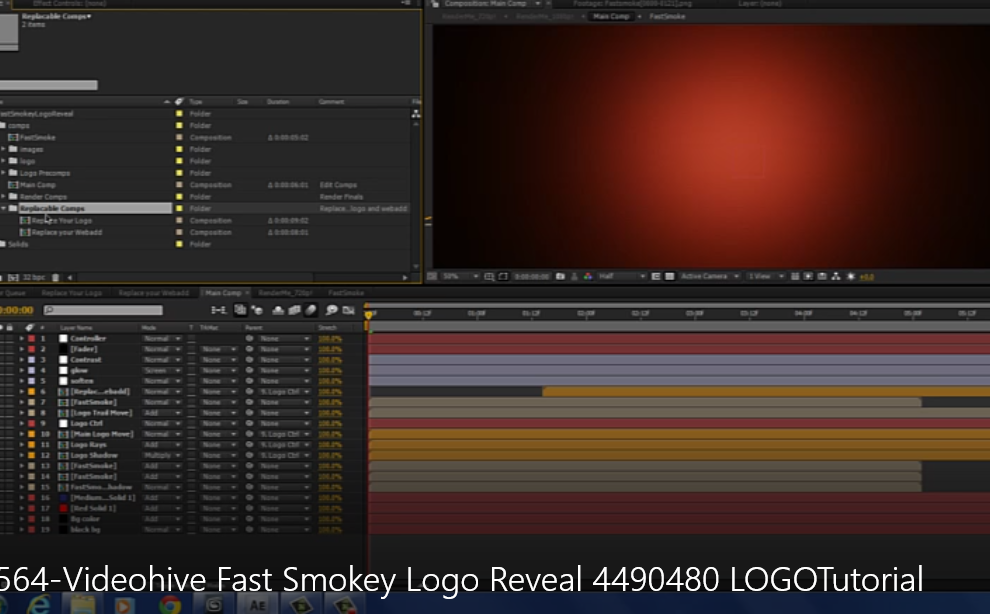The image size is (990, 614).
Task: Toggle preserve transparency for glow layer
Action: (191, 370)
